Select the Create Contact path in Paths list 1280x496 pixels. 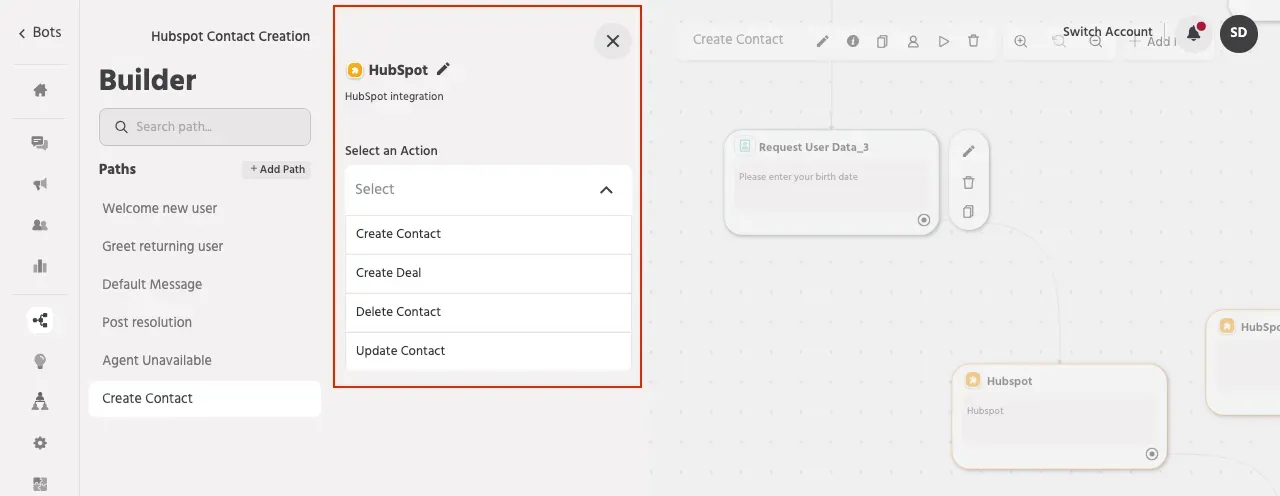coord(205,398)
